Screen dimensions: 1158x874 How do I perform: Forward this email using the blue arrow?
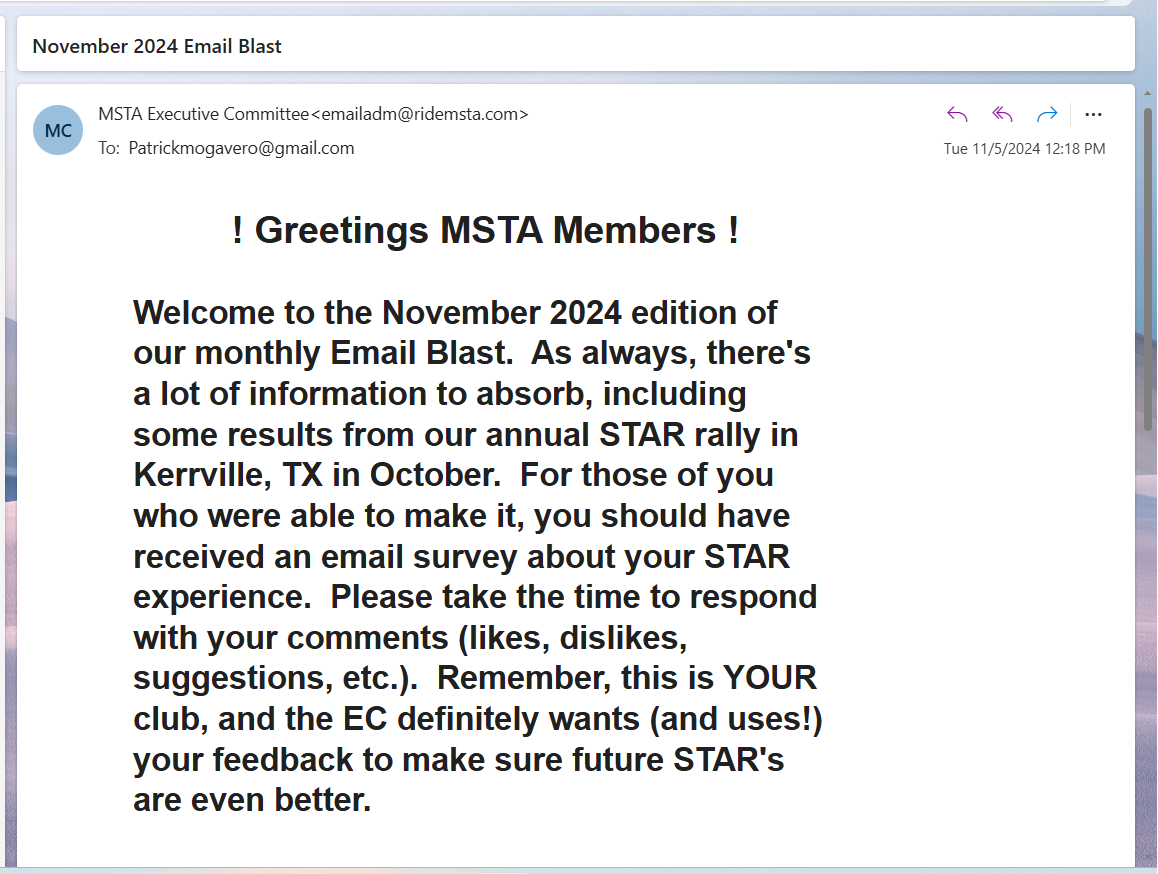pyautogui.click(x=1047, y=114)
